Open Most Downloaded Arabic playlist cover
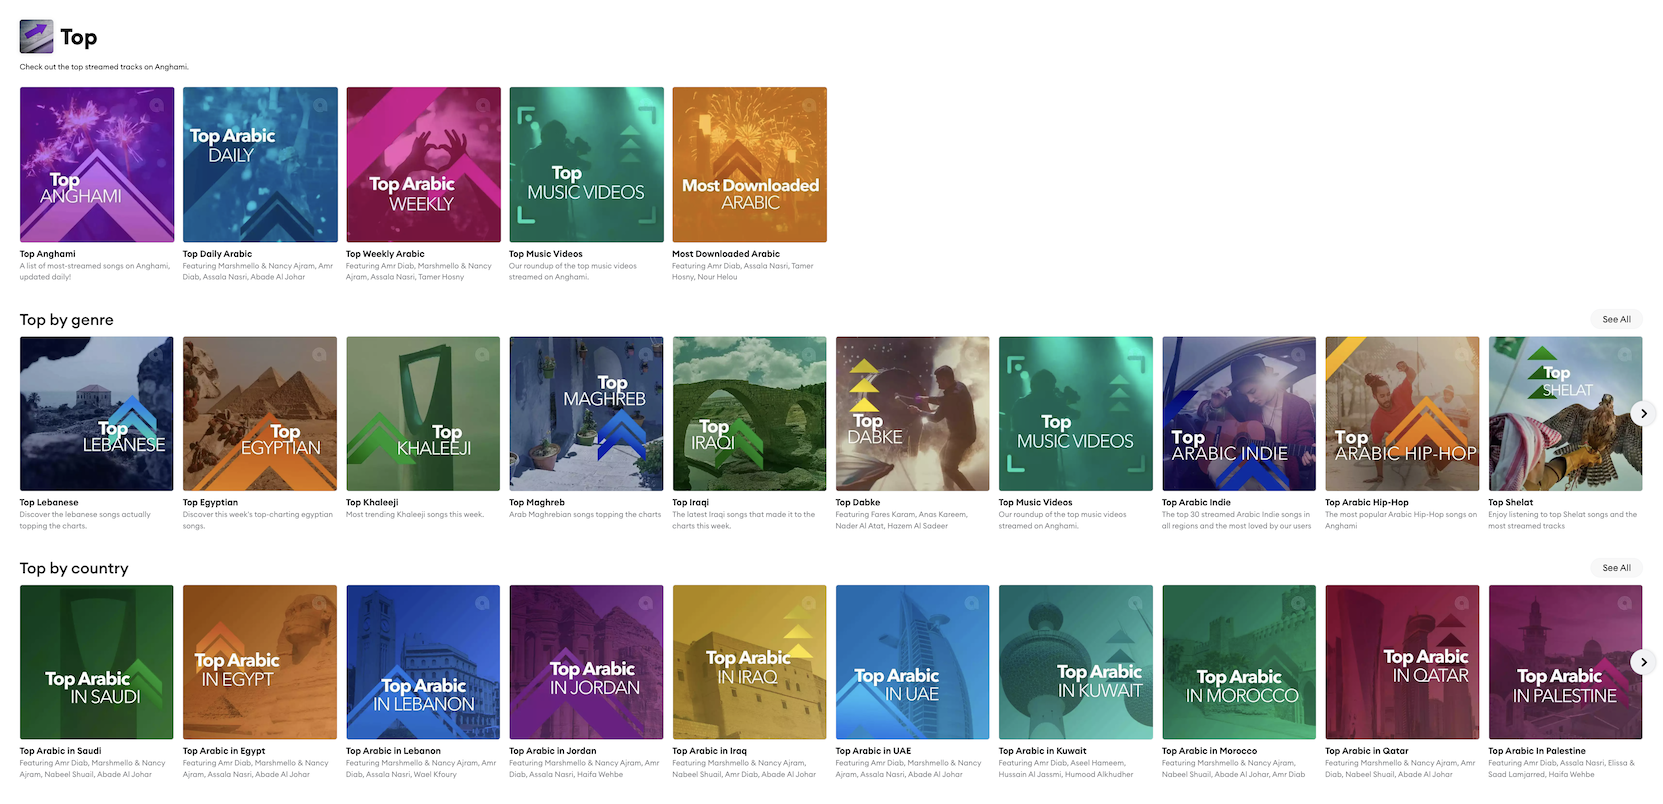This screenshot has width=1663, height=804. click(x=749, y=164)
